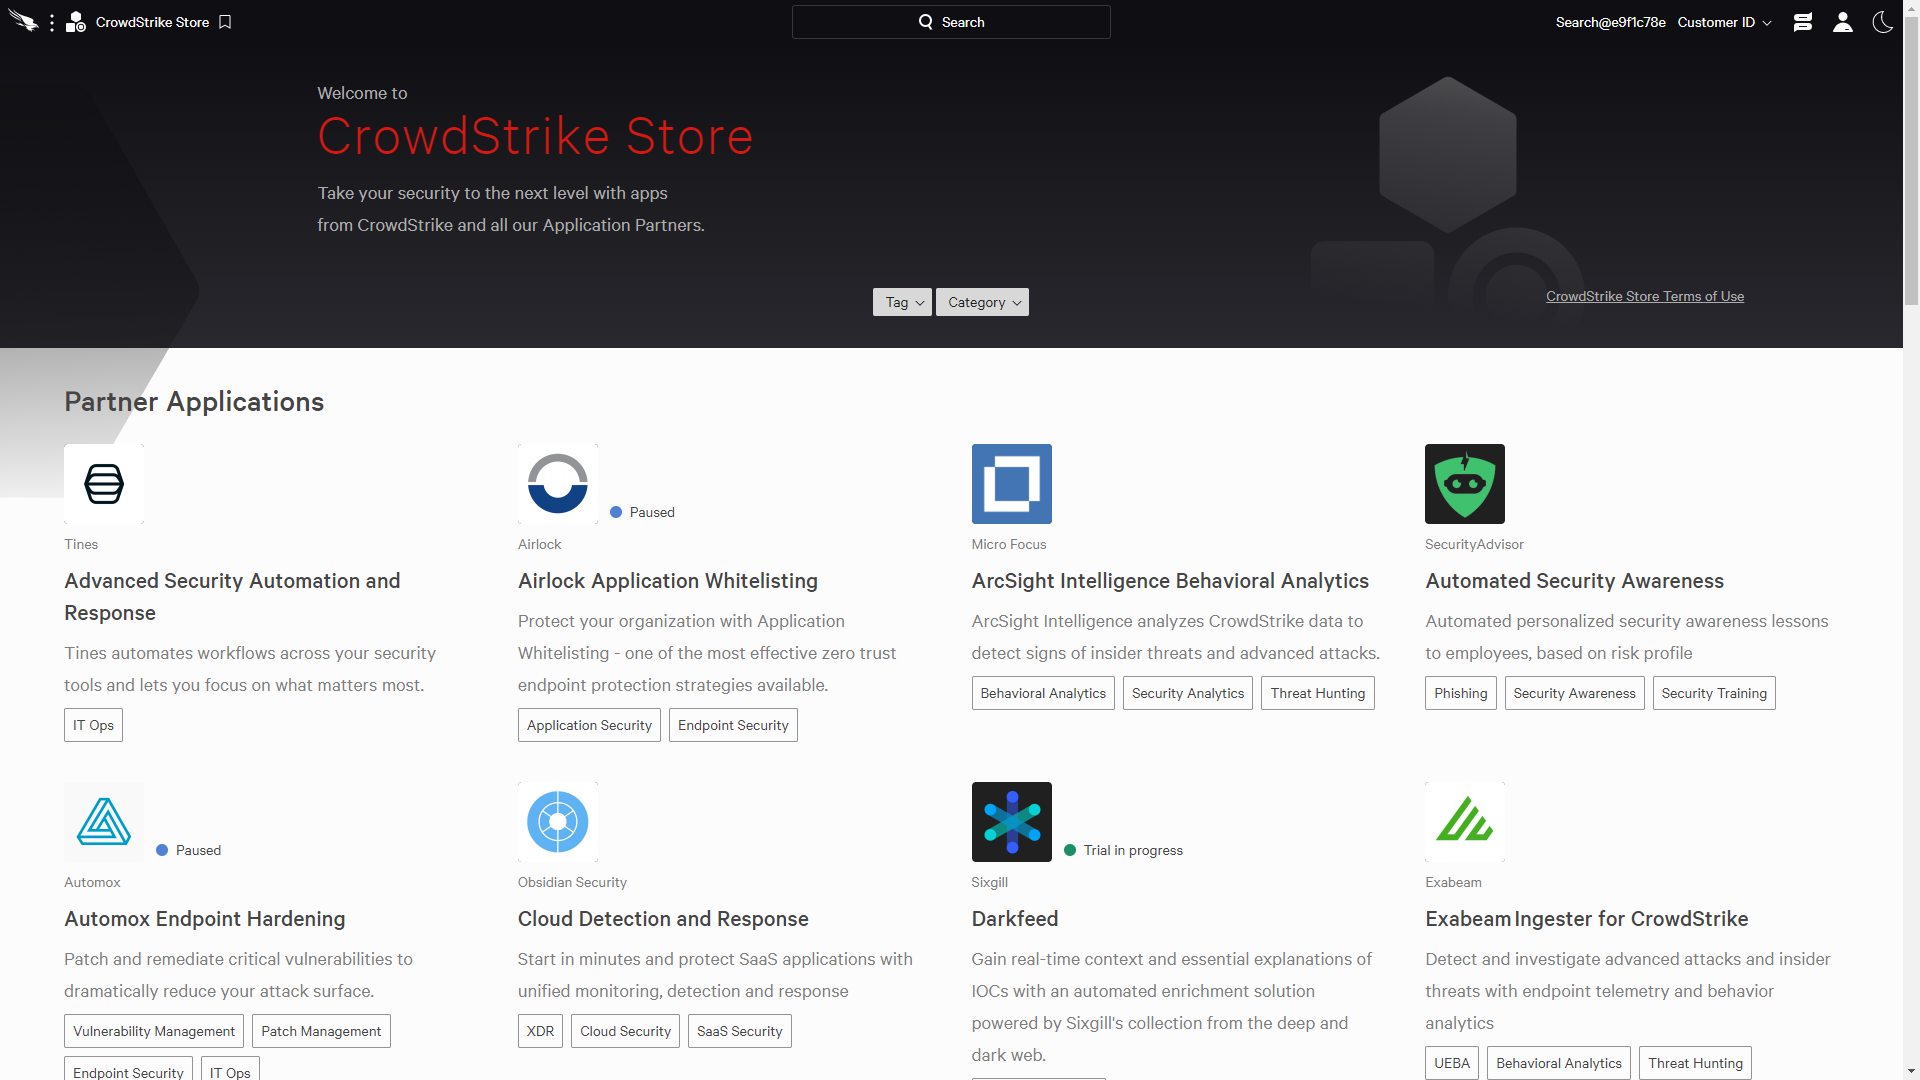The width and height of the screenshot is (1920, 1080).
Task: Open CrowdStrike Store Terms of Use link
Action: [x=1644, y=296]
